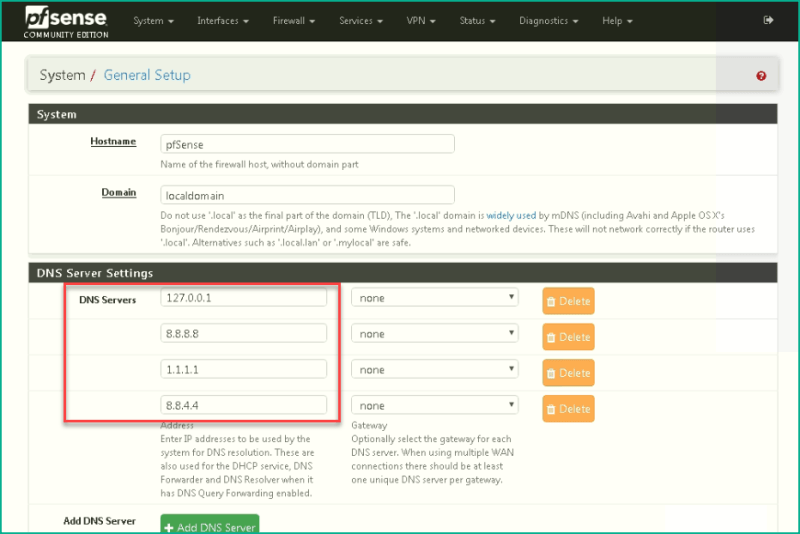Open the red help question-mark icon

pos(761,76)
